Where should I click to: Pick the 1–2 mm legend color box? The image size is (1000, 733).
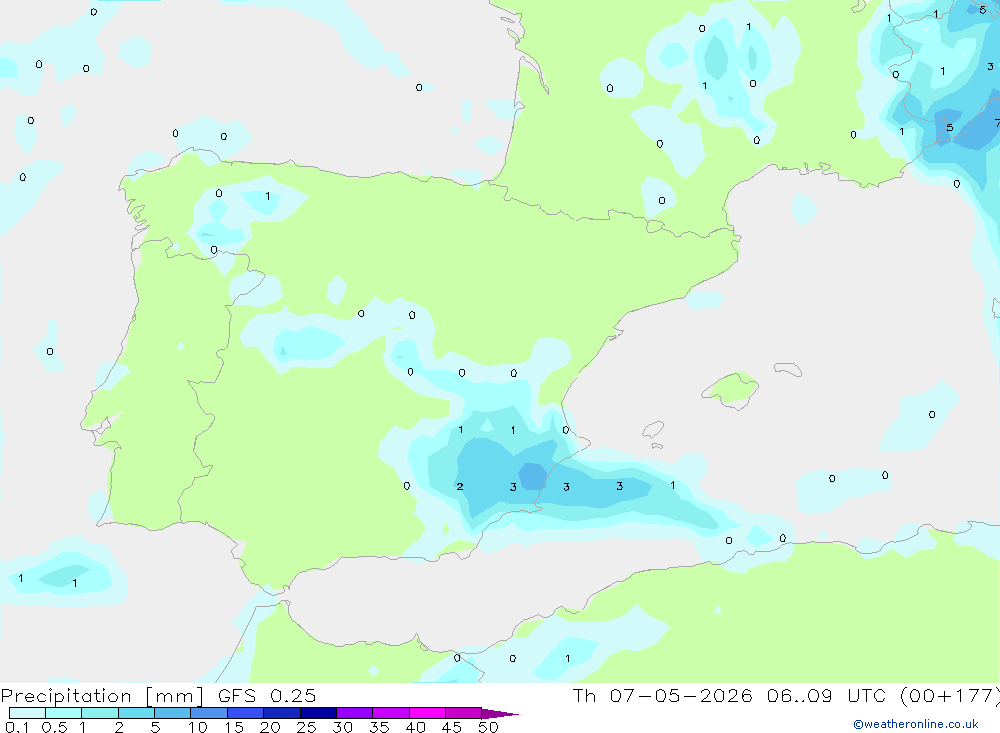coord(100,713)
